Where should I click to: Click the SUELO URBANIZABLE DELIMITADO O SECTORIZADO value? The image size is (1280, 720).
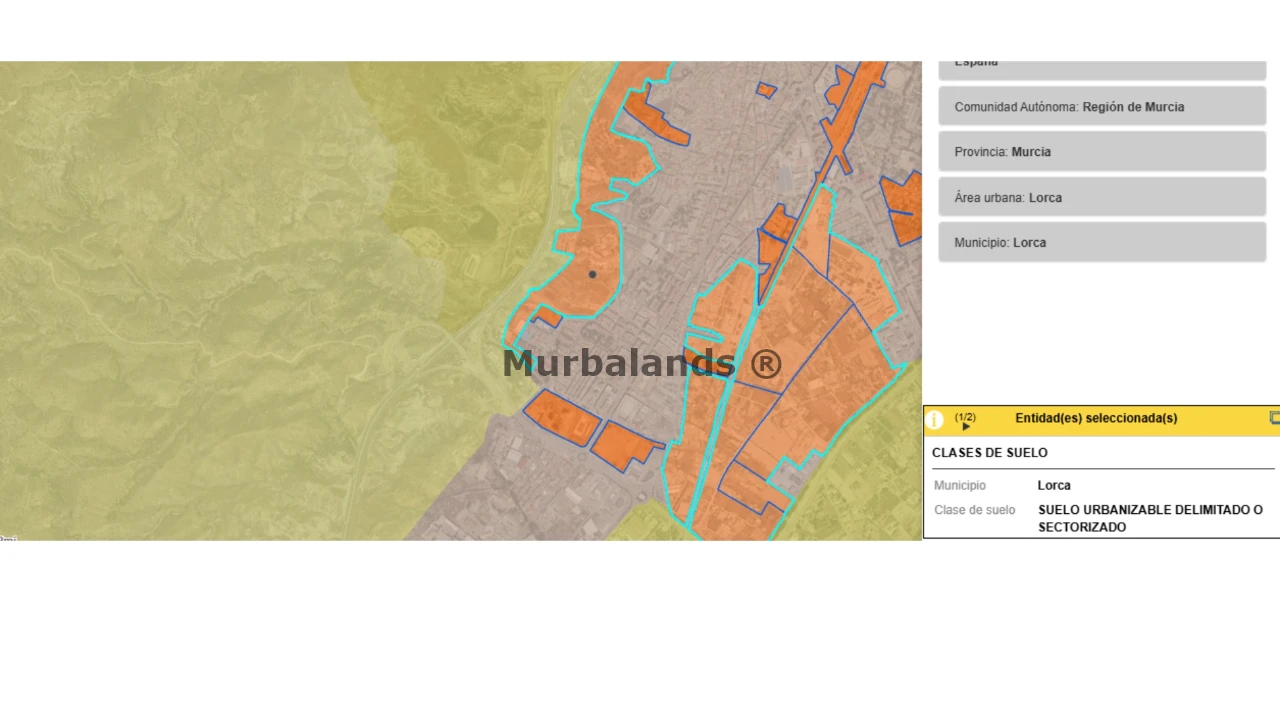1150,518
